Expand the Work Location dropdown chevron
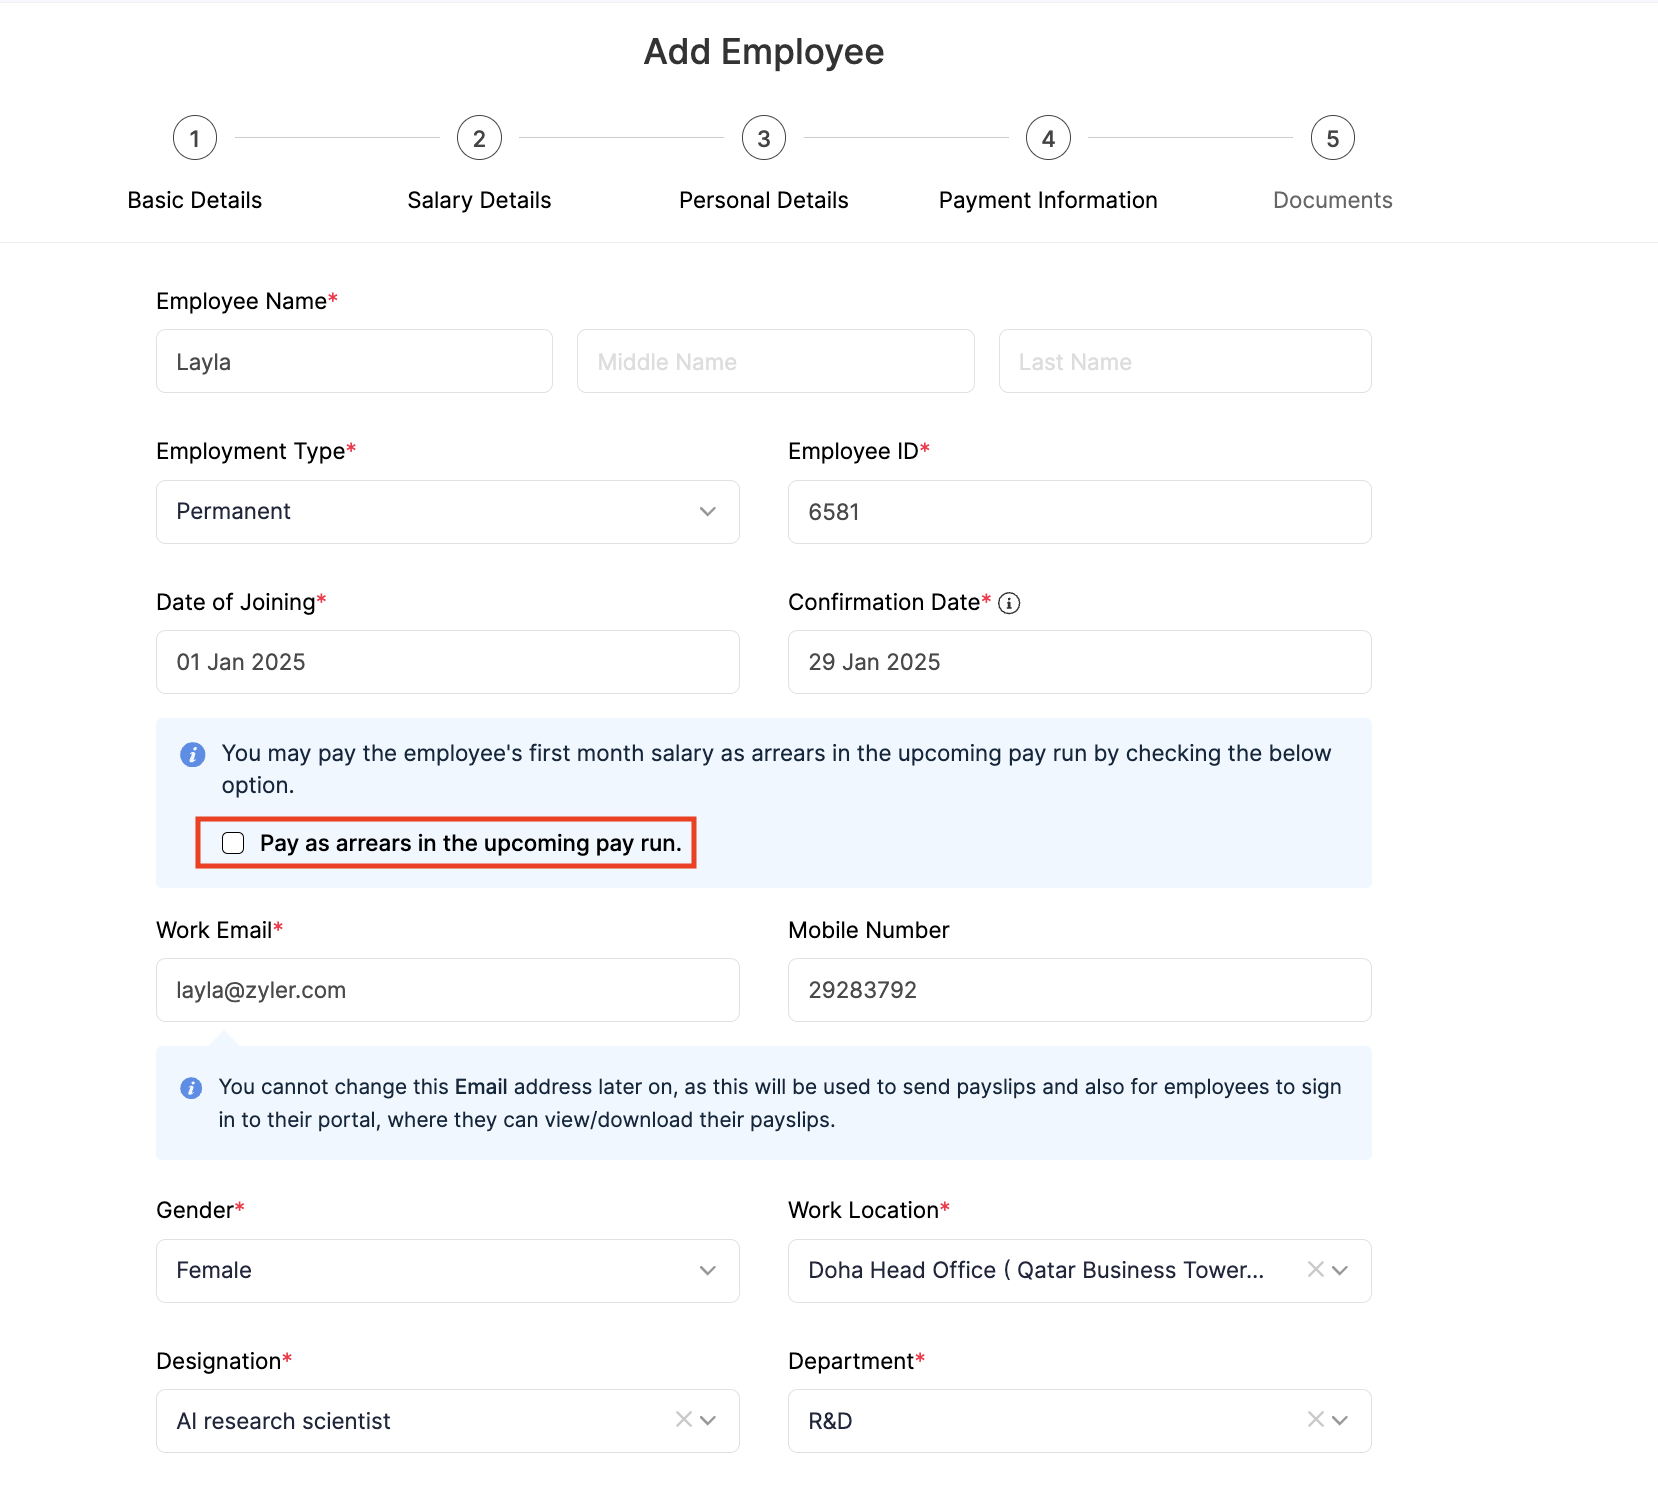1658x1486 pixels. 1340,1270
